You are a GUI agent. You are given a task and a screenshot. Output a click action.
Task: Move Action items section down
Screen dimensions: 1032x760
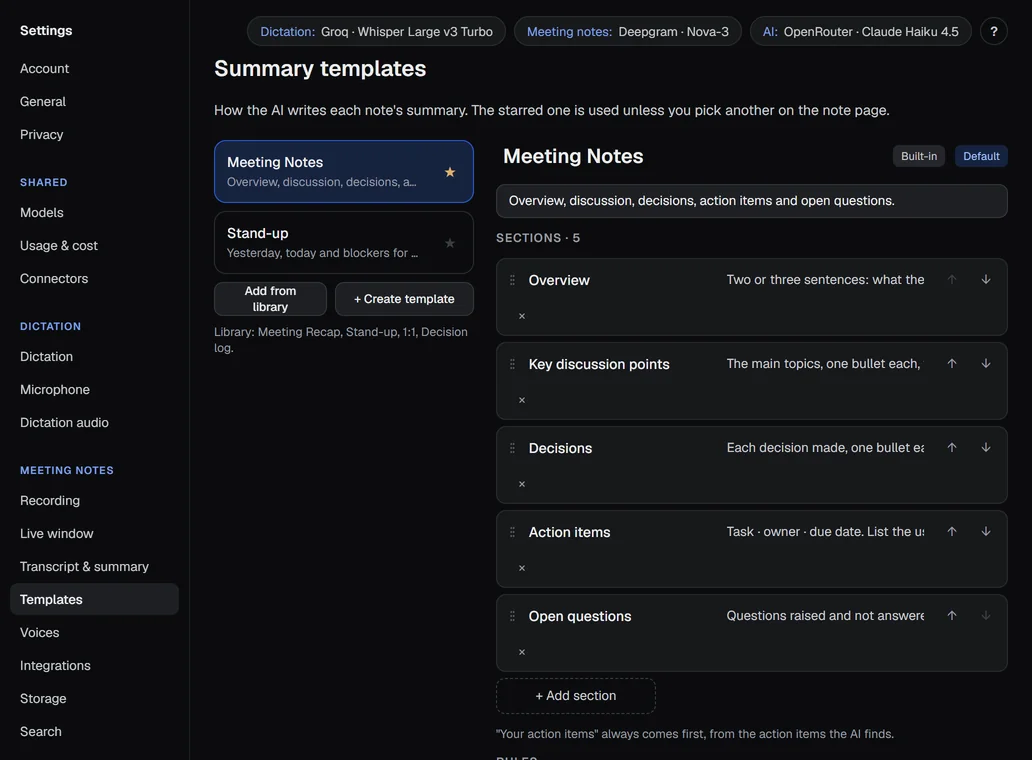(985, 532)
